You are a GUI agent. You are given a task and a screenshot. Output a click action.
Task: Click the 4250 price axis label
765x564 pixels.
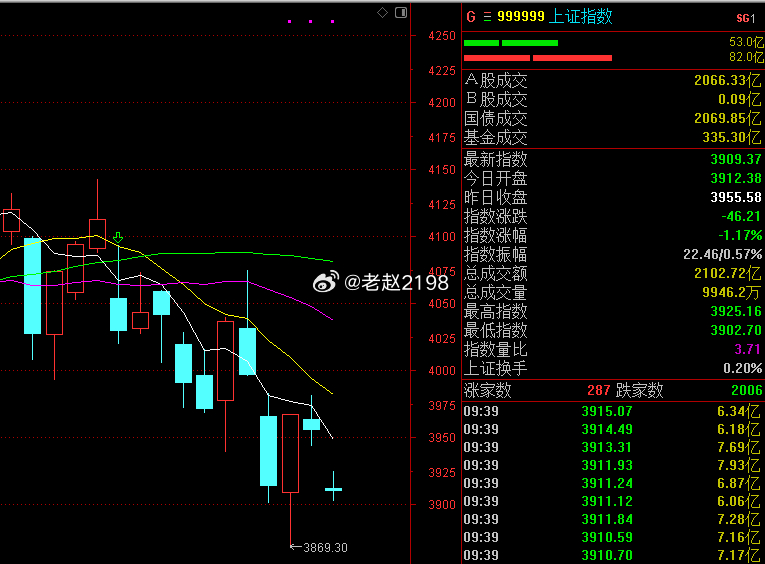442,36
